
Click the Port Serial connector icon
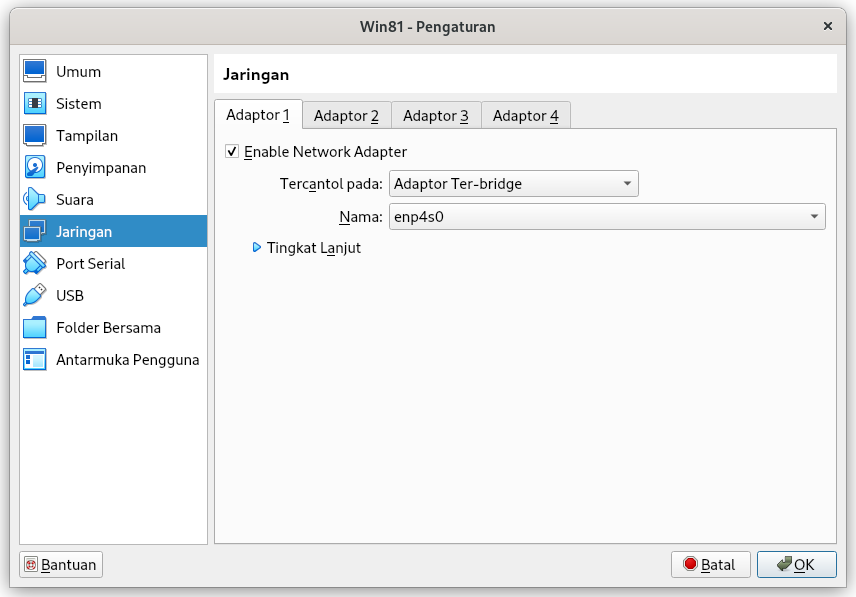point(35,263)
